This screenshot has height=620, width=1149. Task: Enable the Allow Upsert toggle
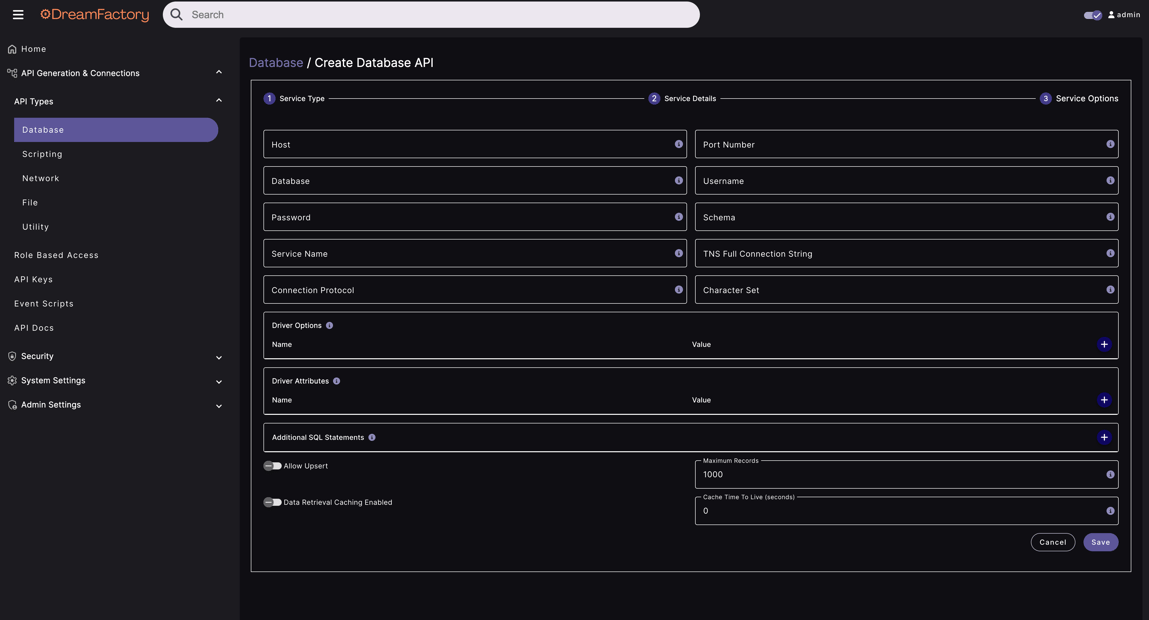coord(272,466)
